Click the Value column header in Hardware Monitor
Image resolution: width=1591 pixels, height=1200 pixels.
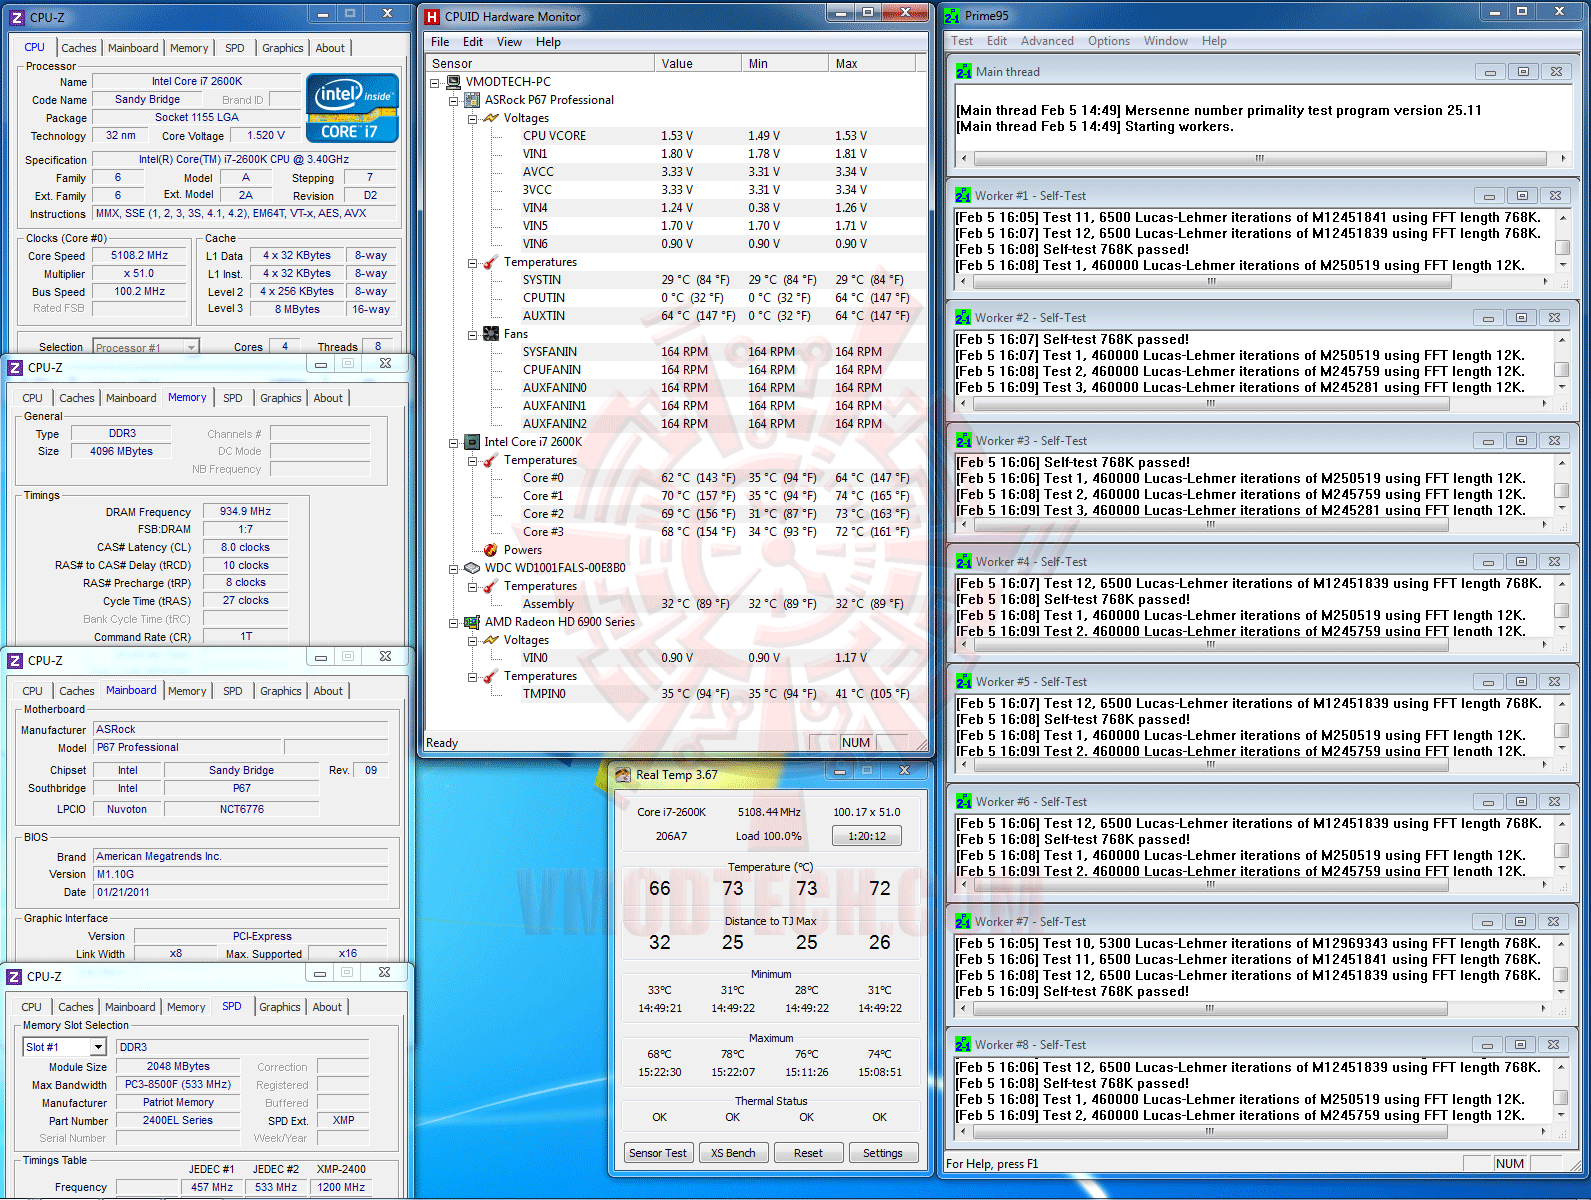(700, 63)
